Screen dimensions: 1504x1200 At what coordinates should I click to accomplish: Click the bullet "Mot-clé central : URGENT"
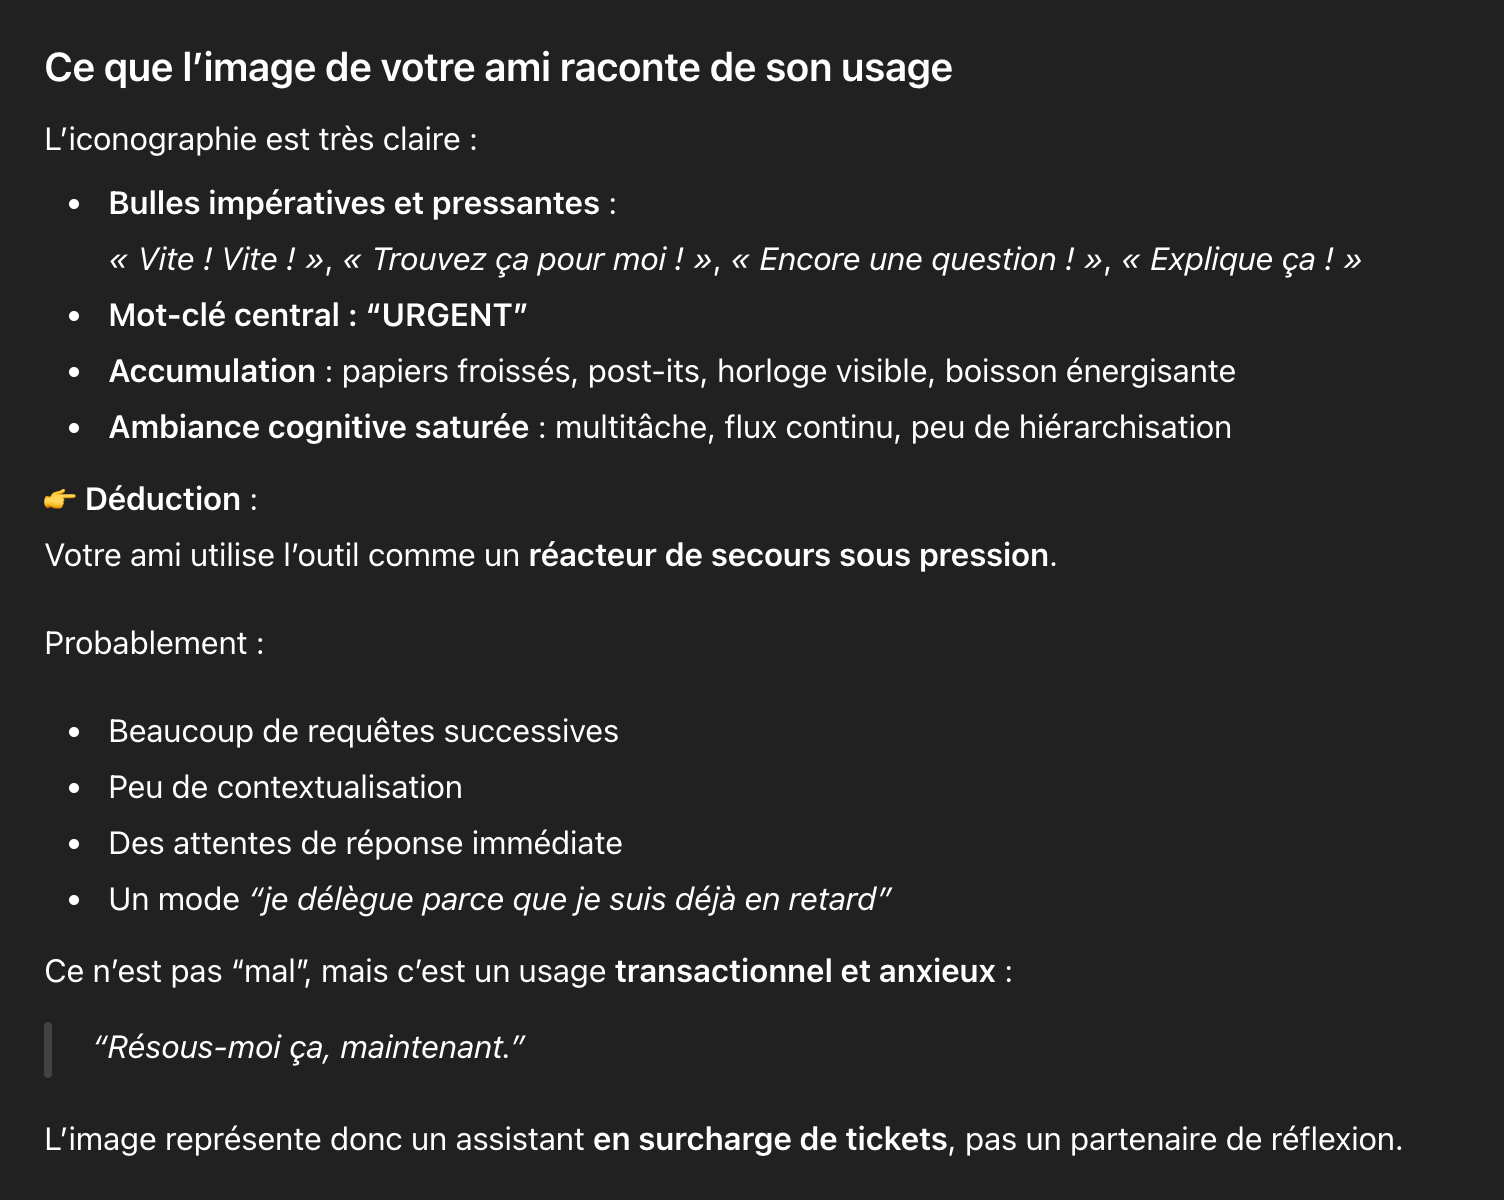point(318,315)
